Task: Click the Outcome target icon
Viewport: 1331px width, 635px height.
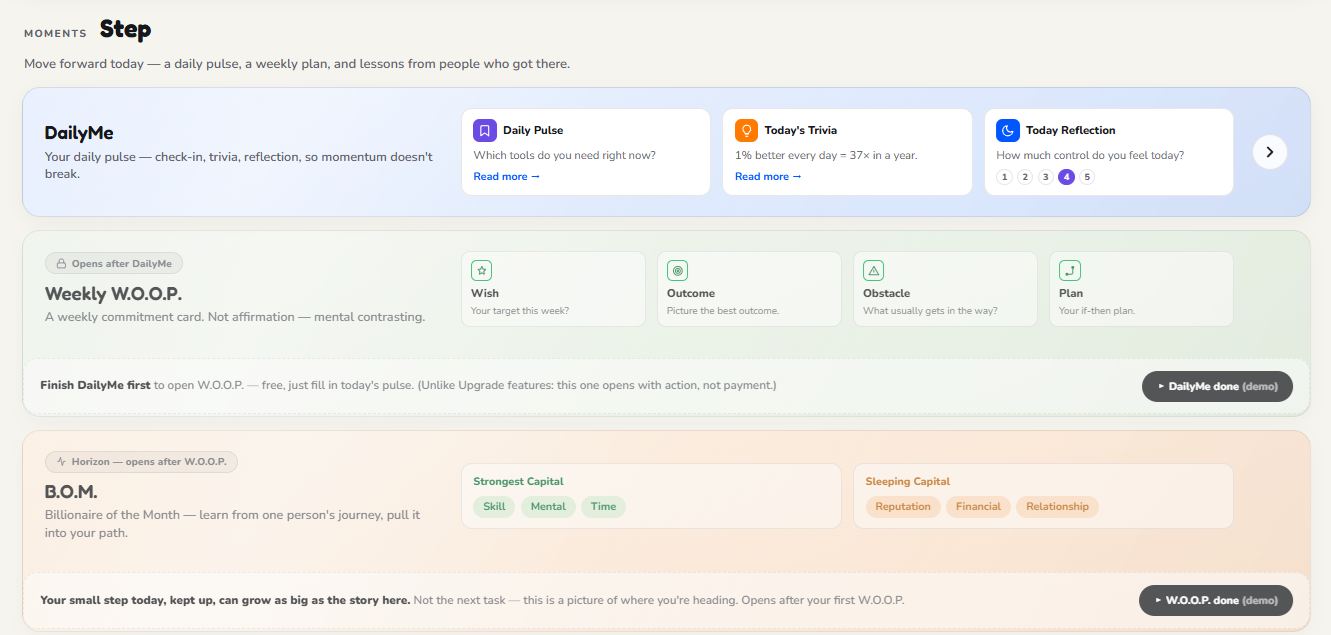Action: (x=677, y=270)
